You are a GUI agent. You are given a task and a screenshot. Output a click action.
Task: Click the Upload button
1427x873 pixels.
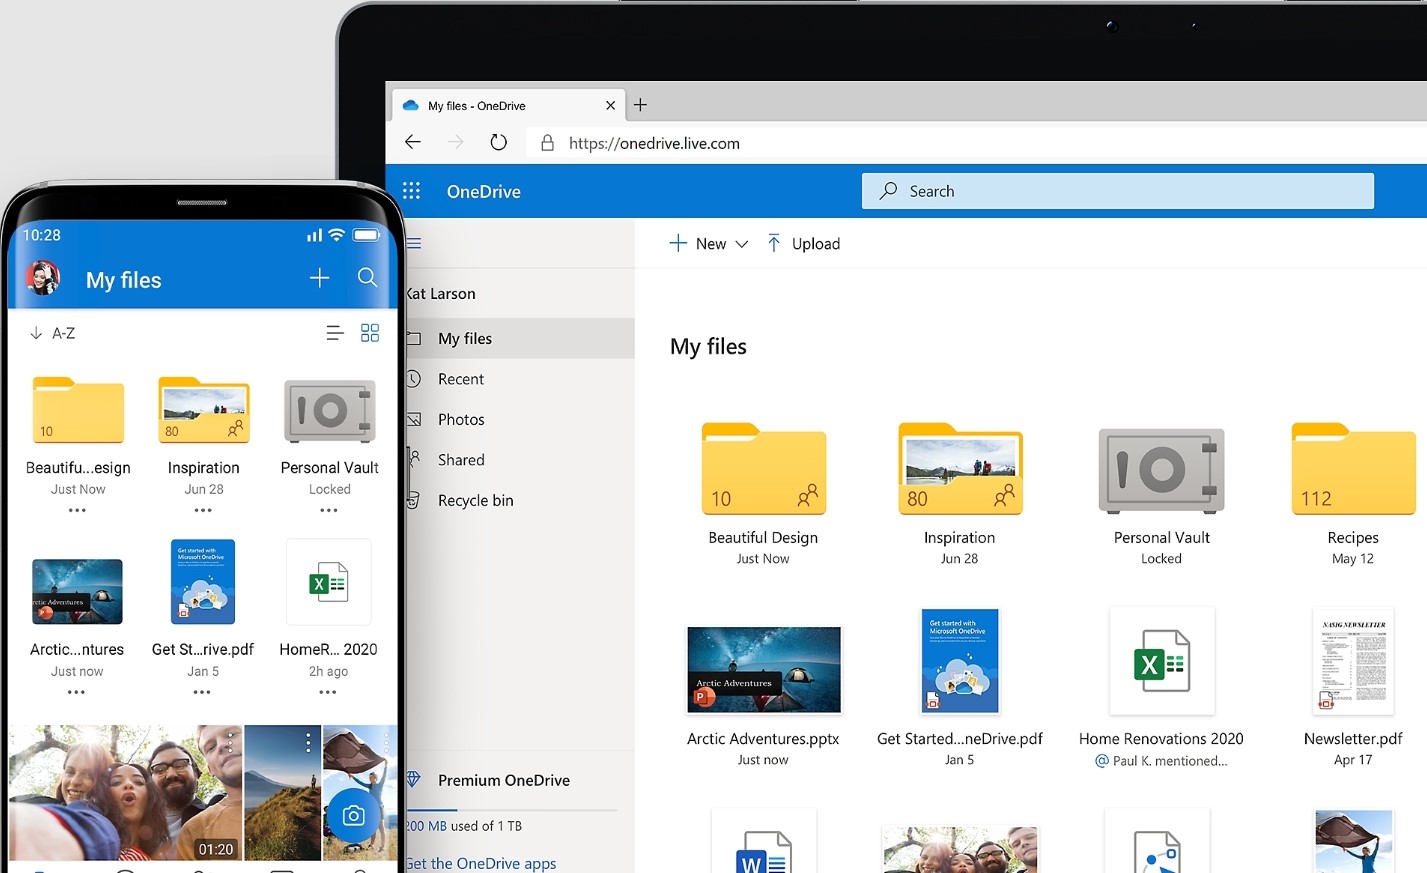coord(803,243)
